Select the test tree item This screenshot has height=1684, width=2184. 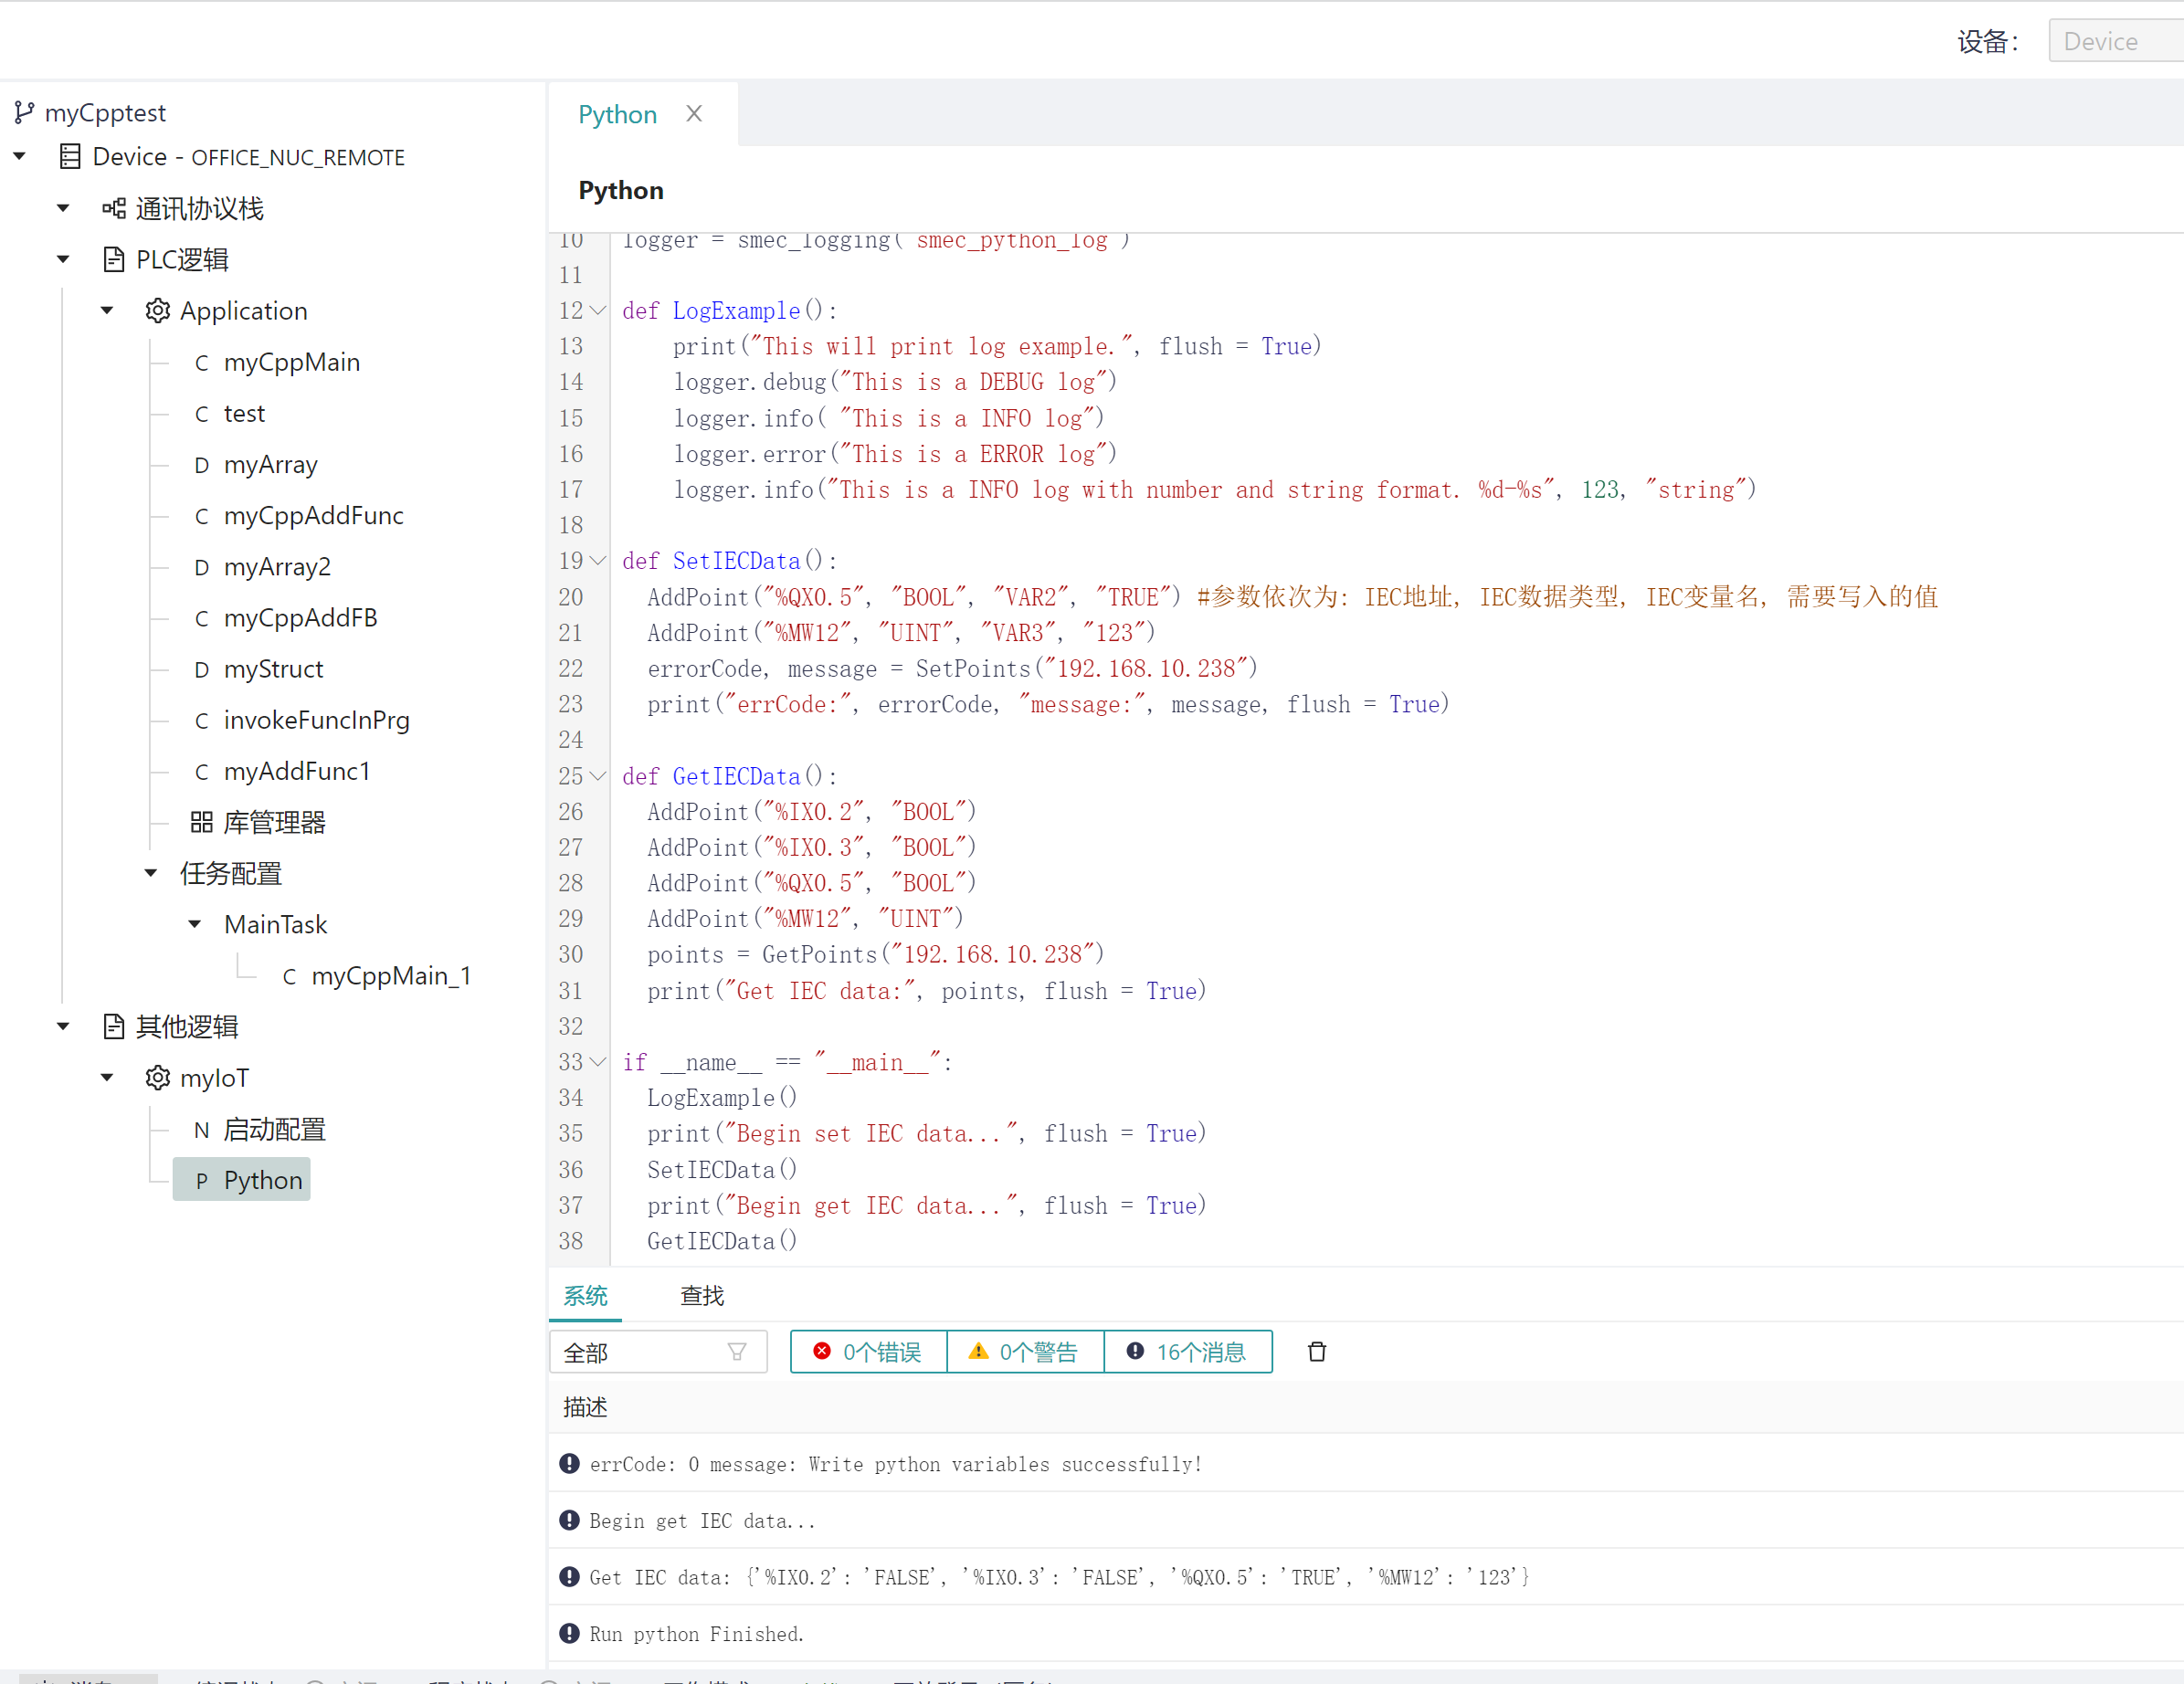244,414
